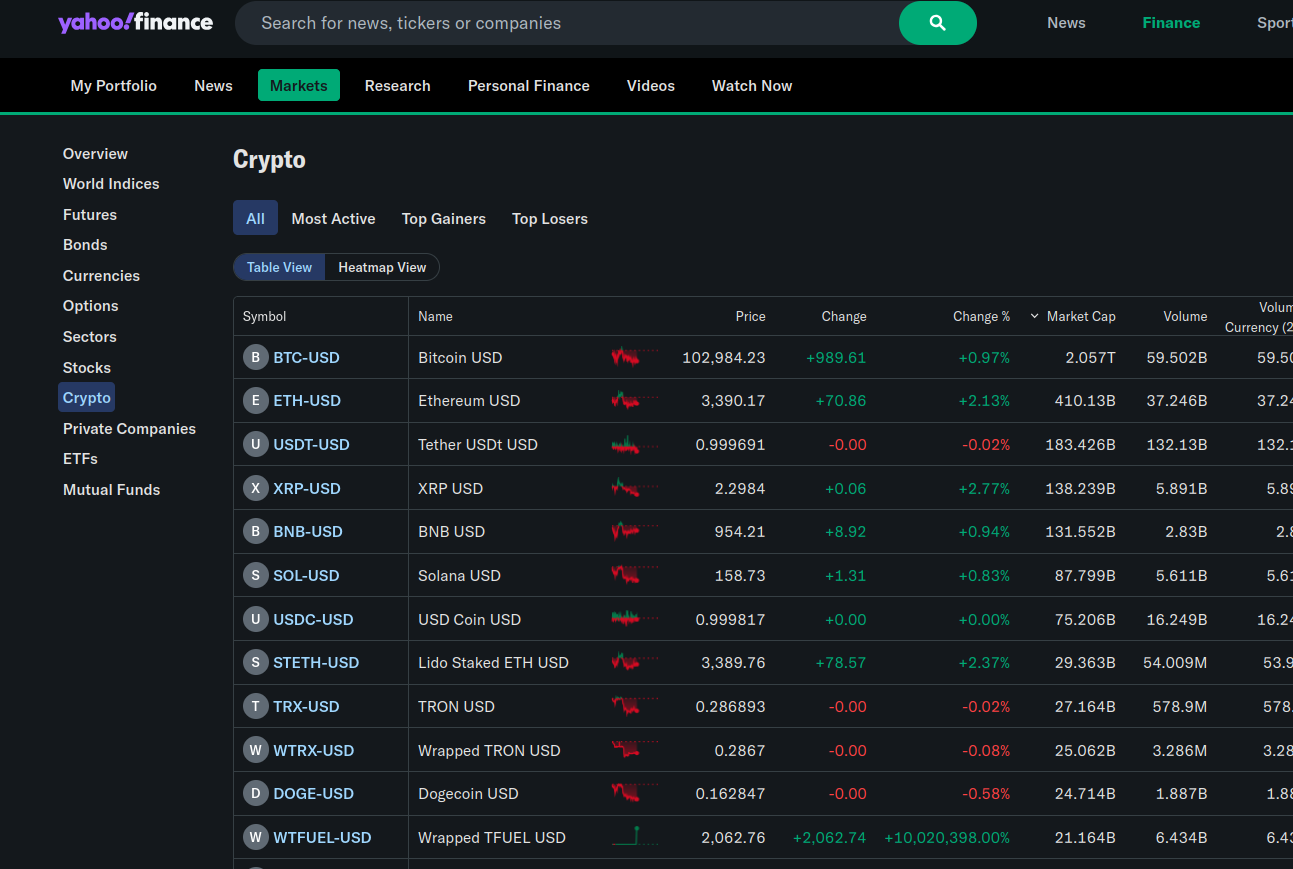The width and height of the screenshot is (1293, 869).
Task: Select the Table View toggle
Action: [279, 268]
